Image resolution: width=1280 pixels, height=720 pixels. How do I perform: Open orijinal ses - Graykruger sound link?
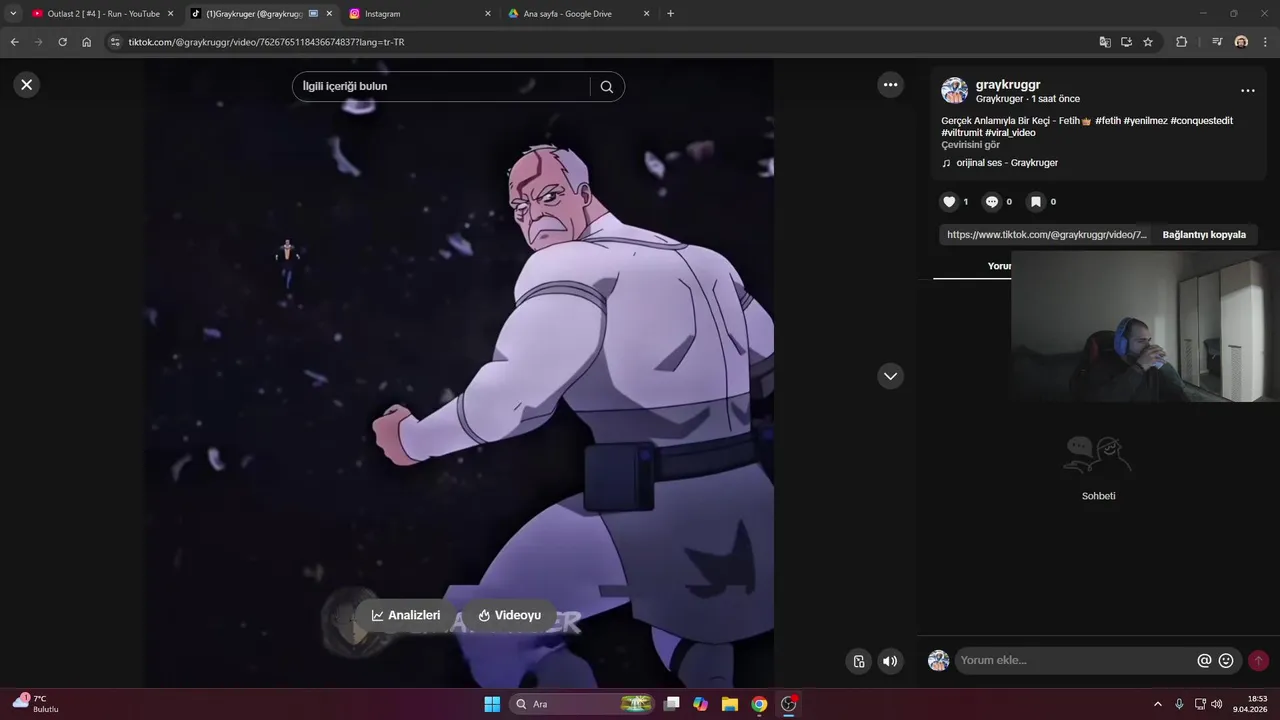(x=1007, y=163)
